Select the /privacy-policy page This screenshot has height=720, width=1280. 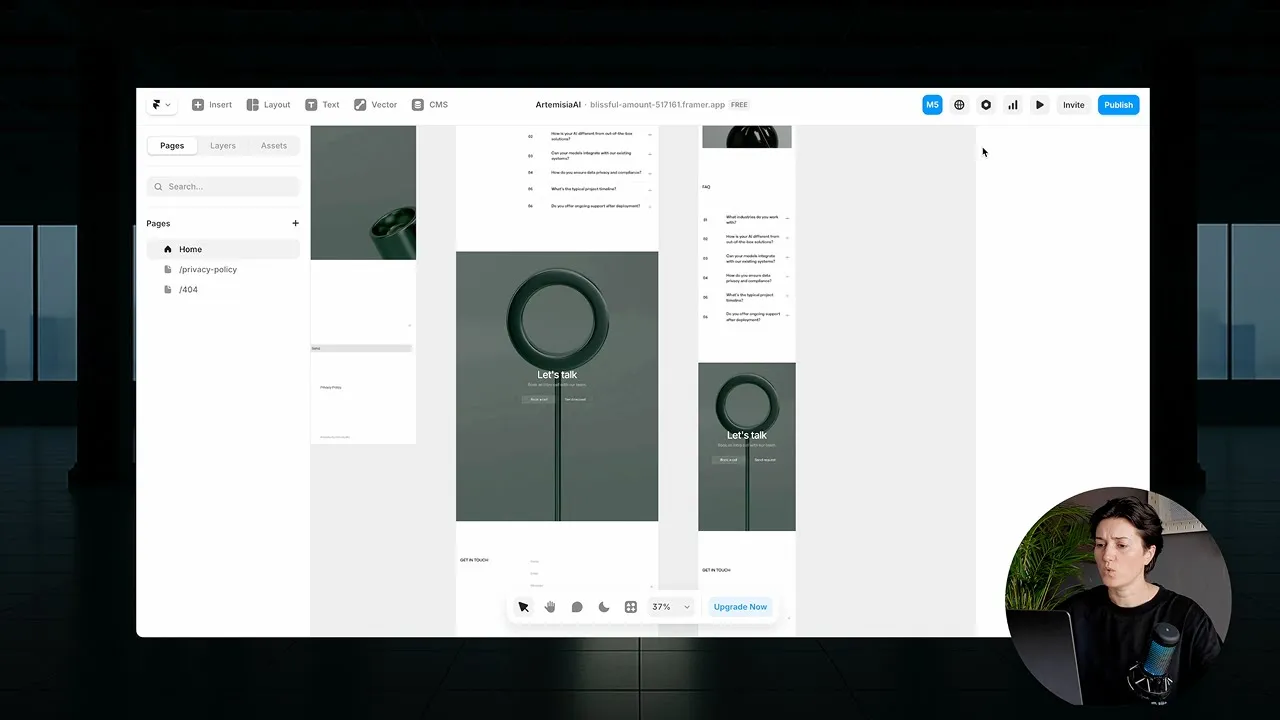[x=223, y=269]
